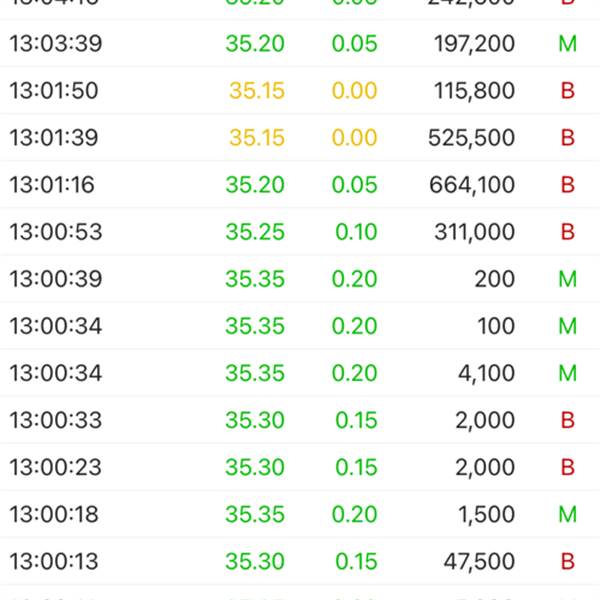Screen dimensions: 600x600
Task: Tap the 115,800 volume at 13:01:50
Action: tap(474, 91)
